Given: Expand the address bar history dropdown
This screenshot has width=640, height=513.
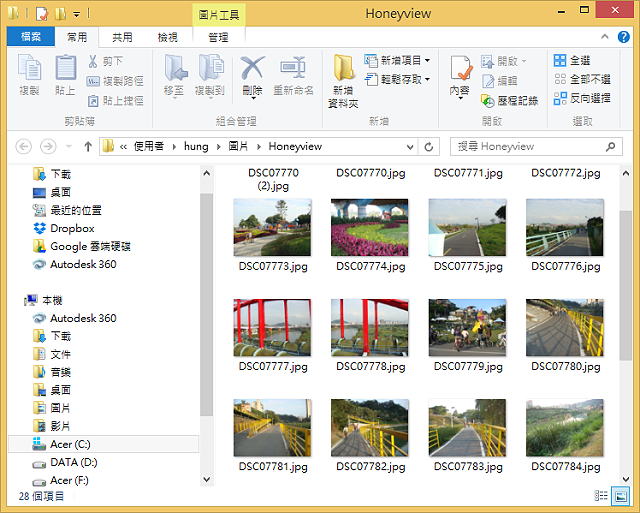Looking at the screenshot, I should click(x=410, y=147).
